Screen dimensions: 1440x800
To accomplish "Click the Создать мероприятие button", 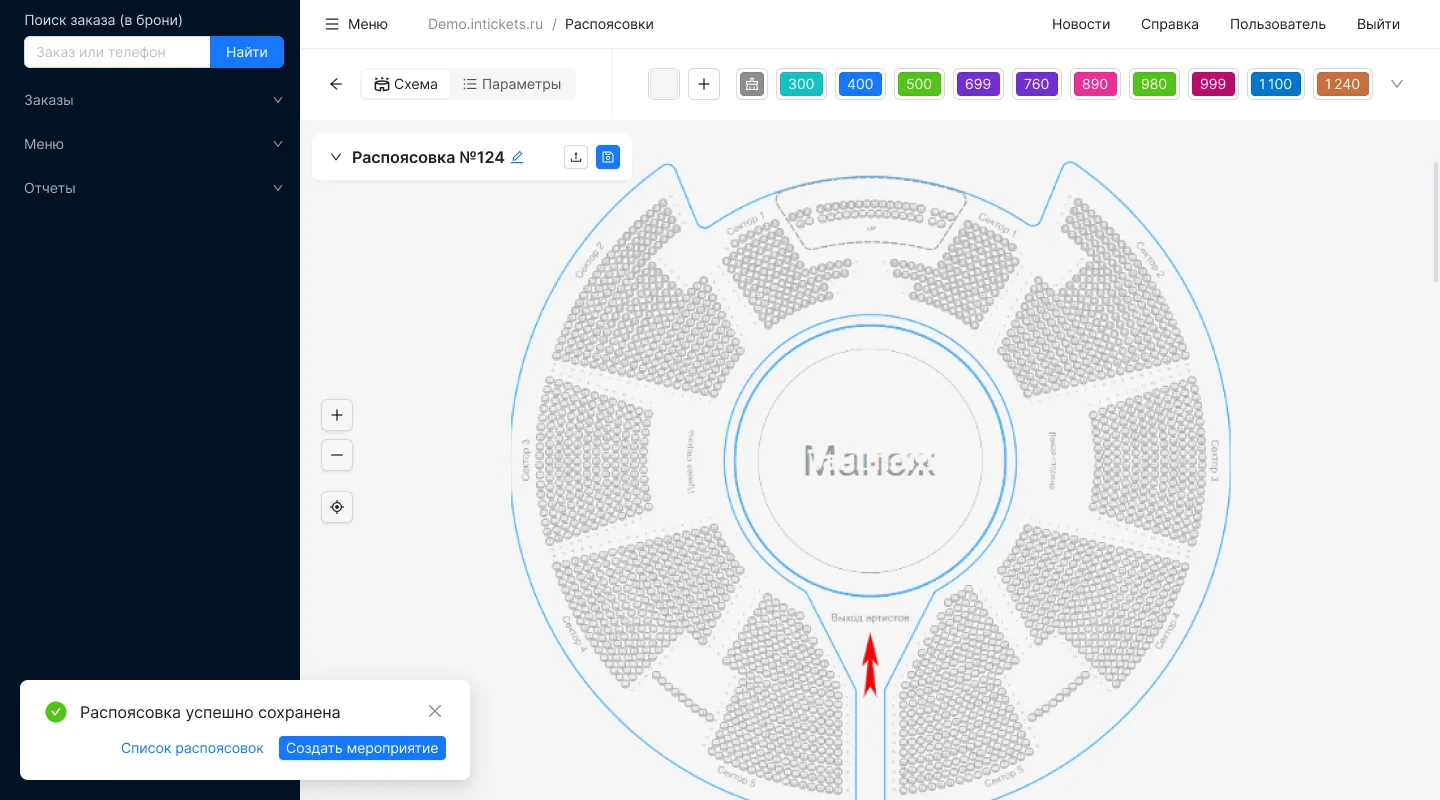I will pos(362,748).
